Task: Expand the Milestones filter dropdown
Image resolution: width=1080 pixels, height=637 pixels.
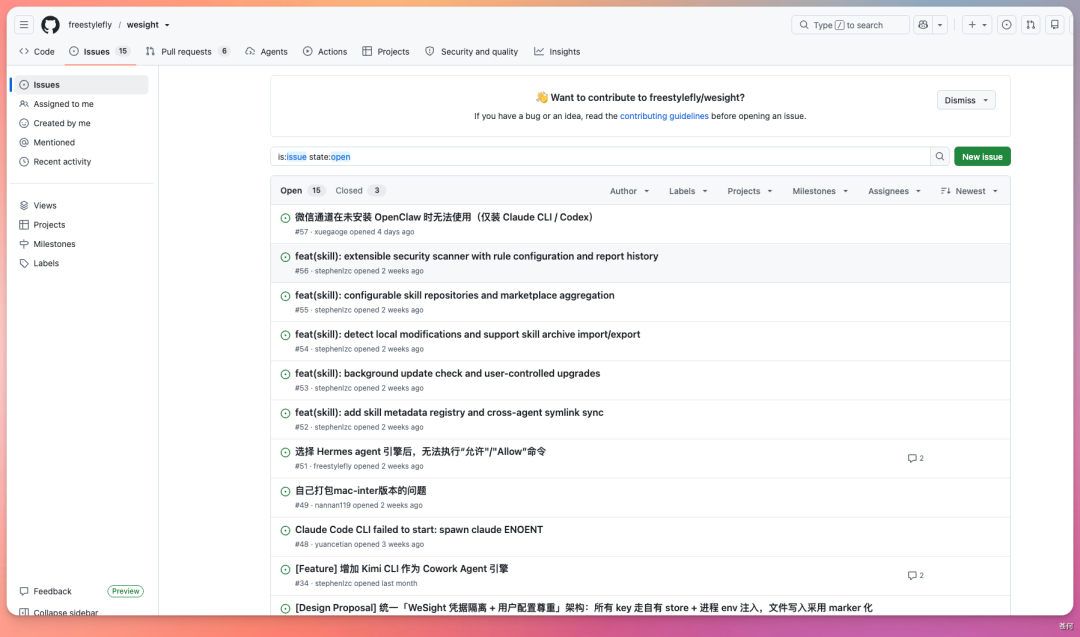Action: [820, 191]
